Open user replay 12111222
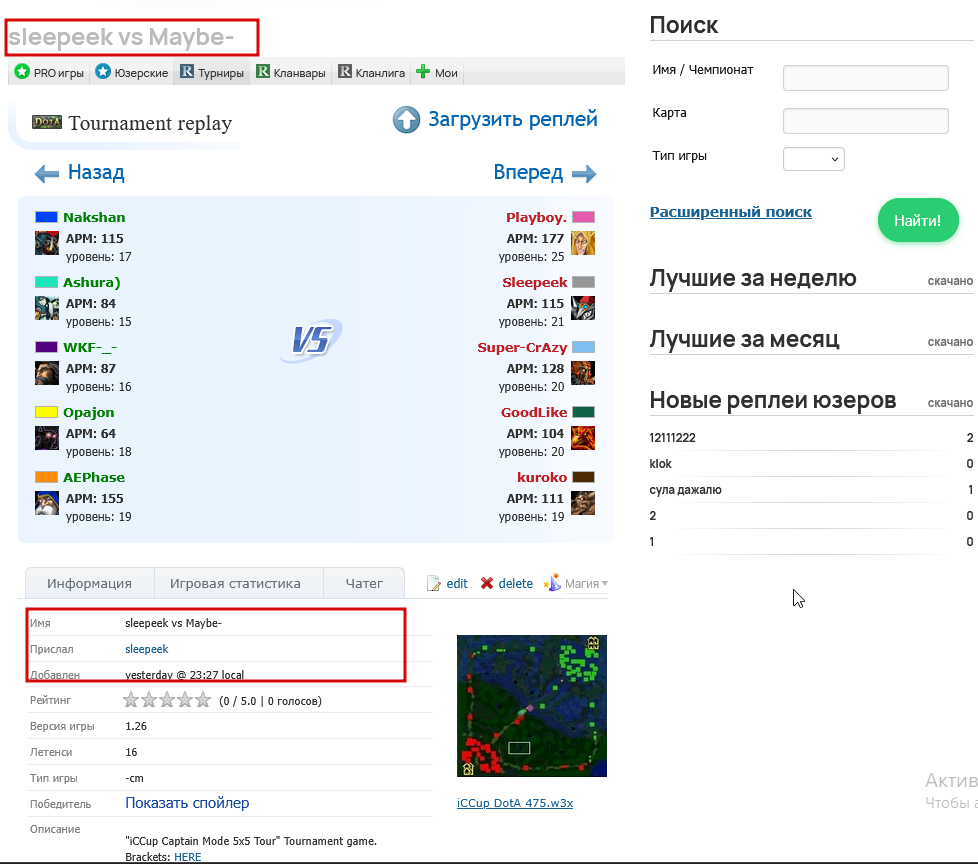 tap(672, 437)
